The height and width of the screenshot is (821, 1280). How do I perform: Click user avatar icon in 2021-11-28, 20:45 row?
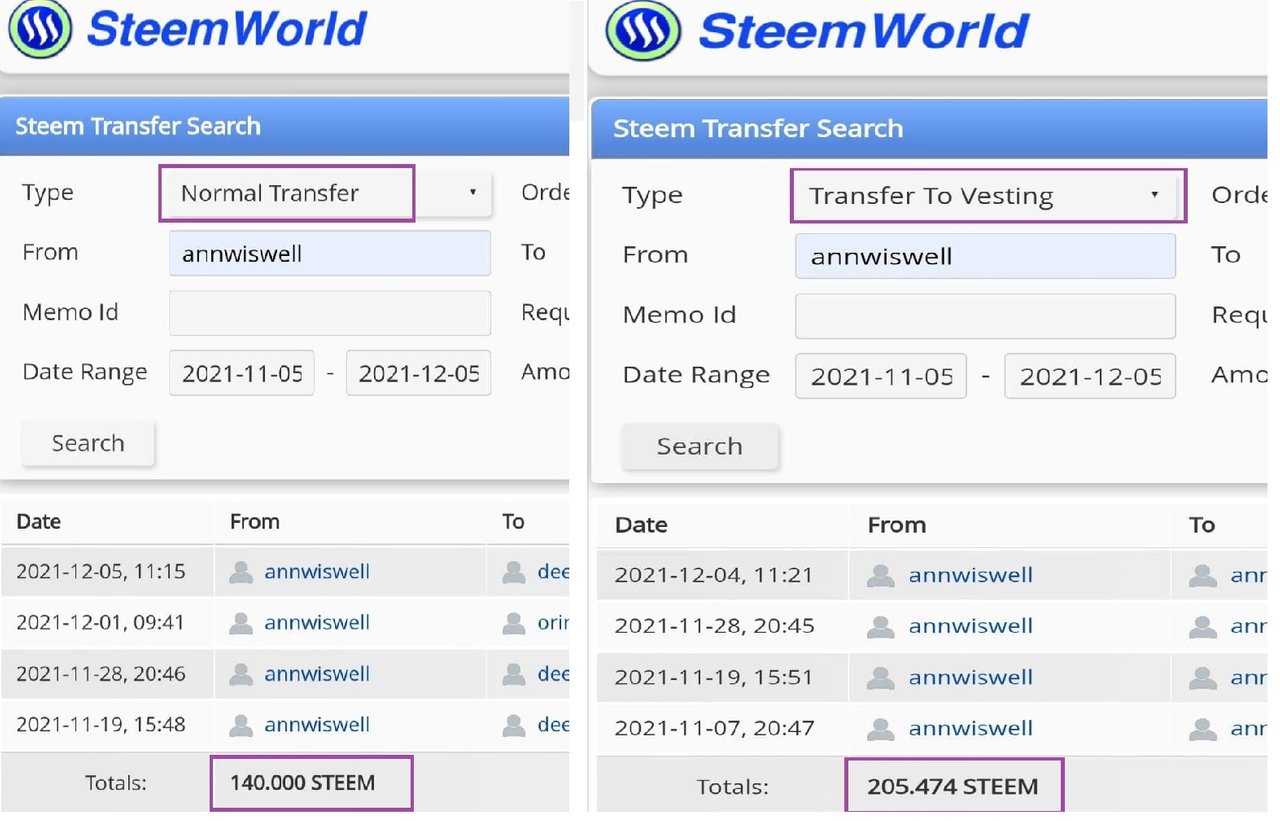(880, 626)
